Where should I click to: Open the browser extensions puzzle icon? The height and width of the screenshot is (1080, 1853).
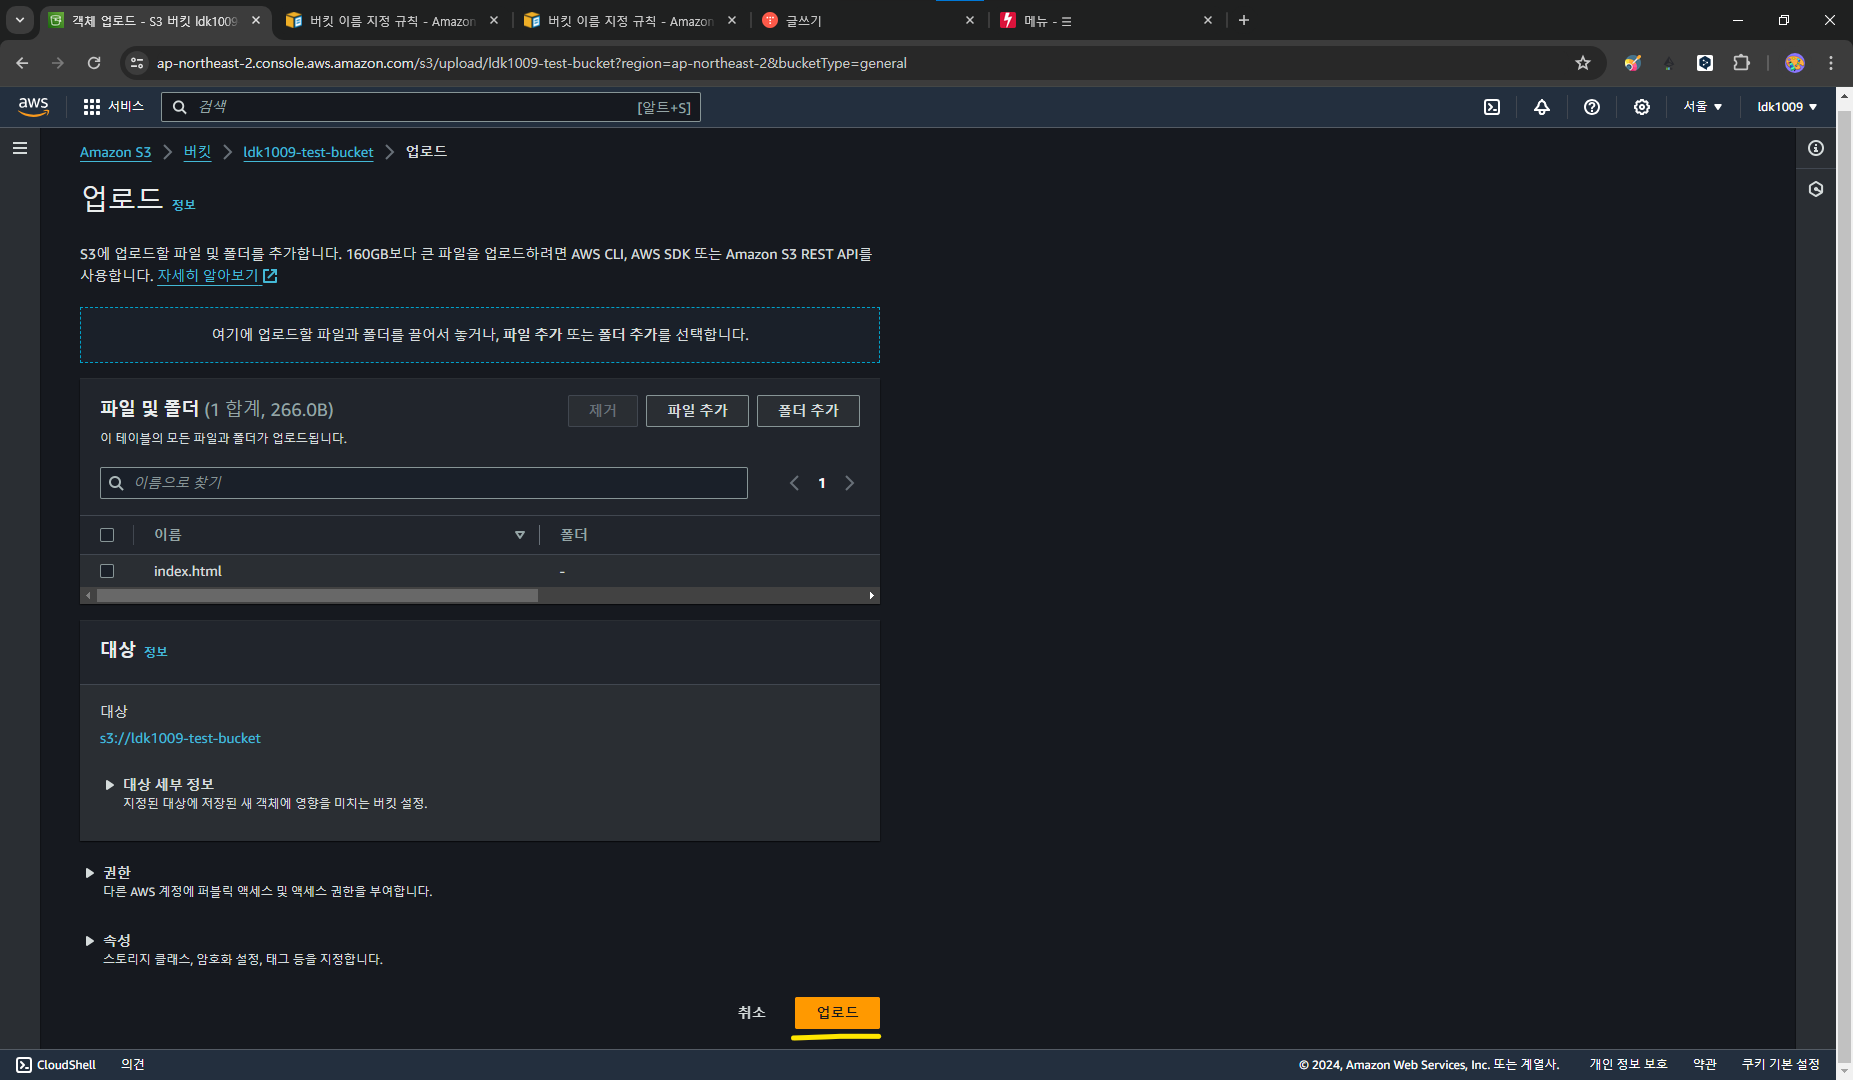coord(1741,63)
